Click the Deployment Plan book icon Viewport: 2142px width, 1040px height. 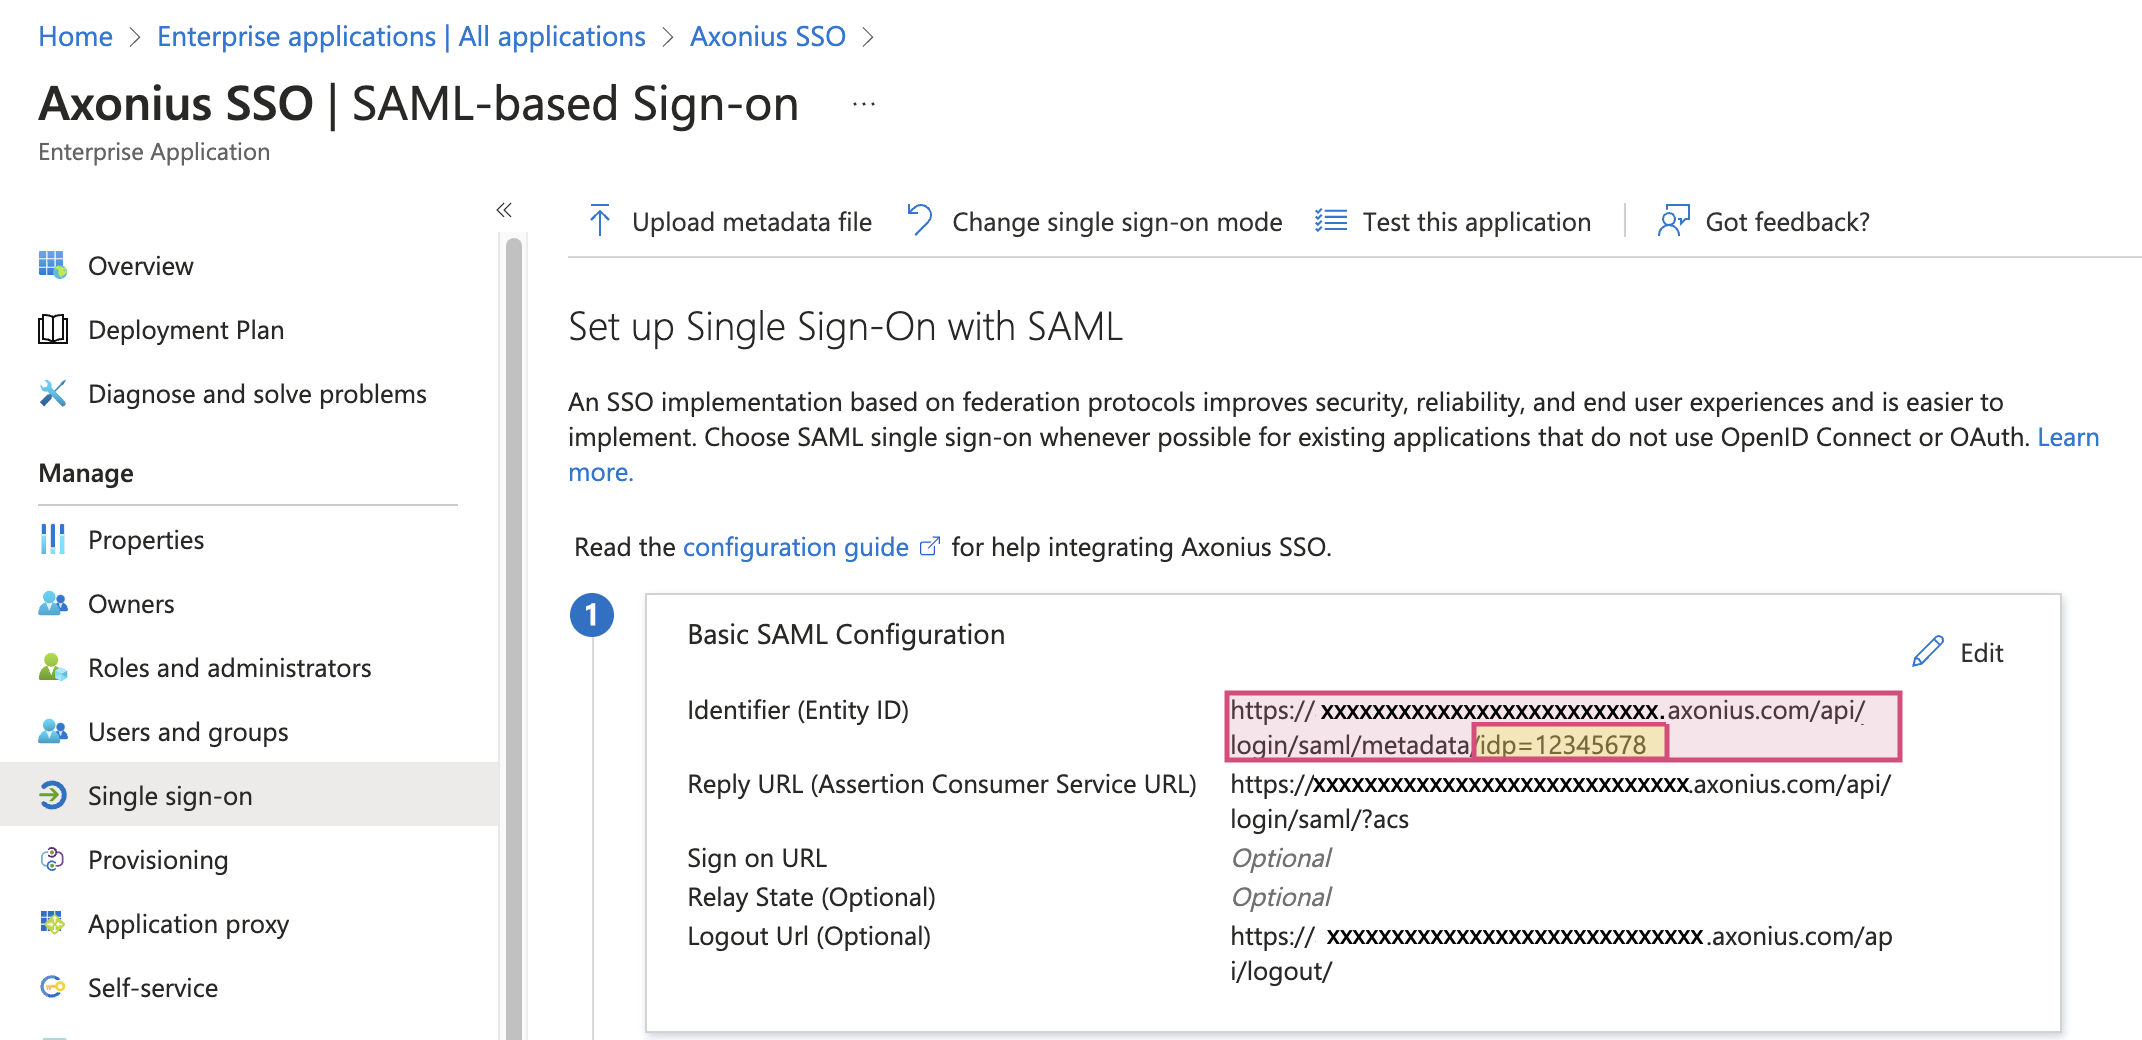52,329
